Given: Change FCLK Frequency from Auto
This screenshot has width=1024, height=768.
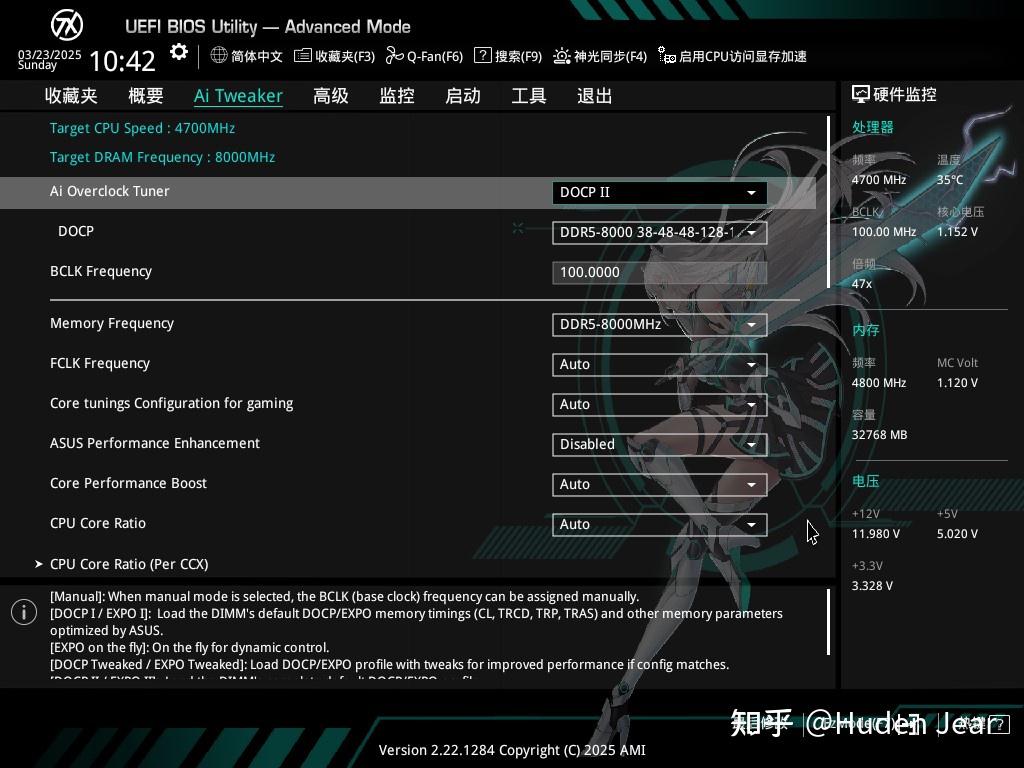Looking at the screenshot, I should pyautogui.click(x=658, y=364).
